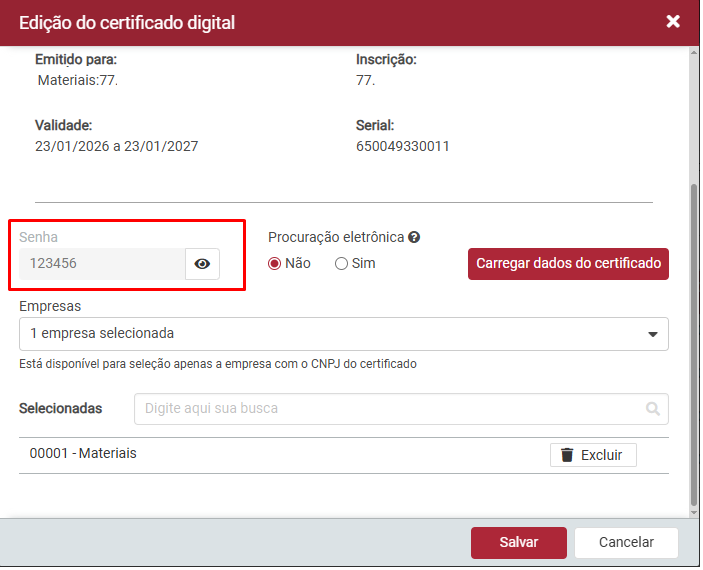The image size is (703, 570).
Task: Click the Cancelar button
Action: 626,543
